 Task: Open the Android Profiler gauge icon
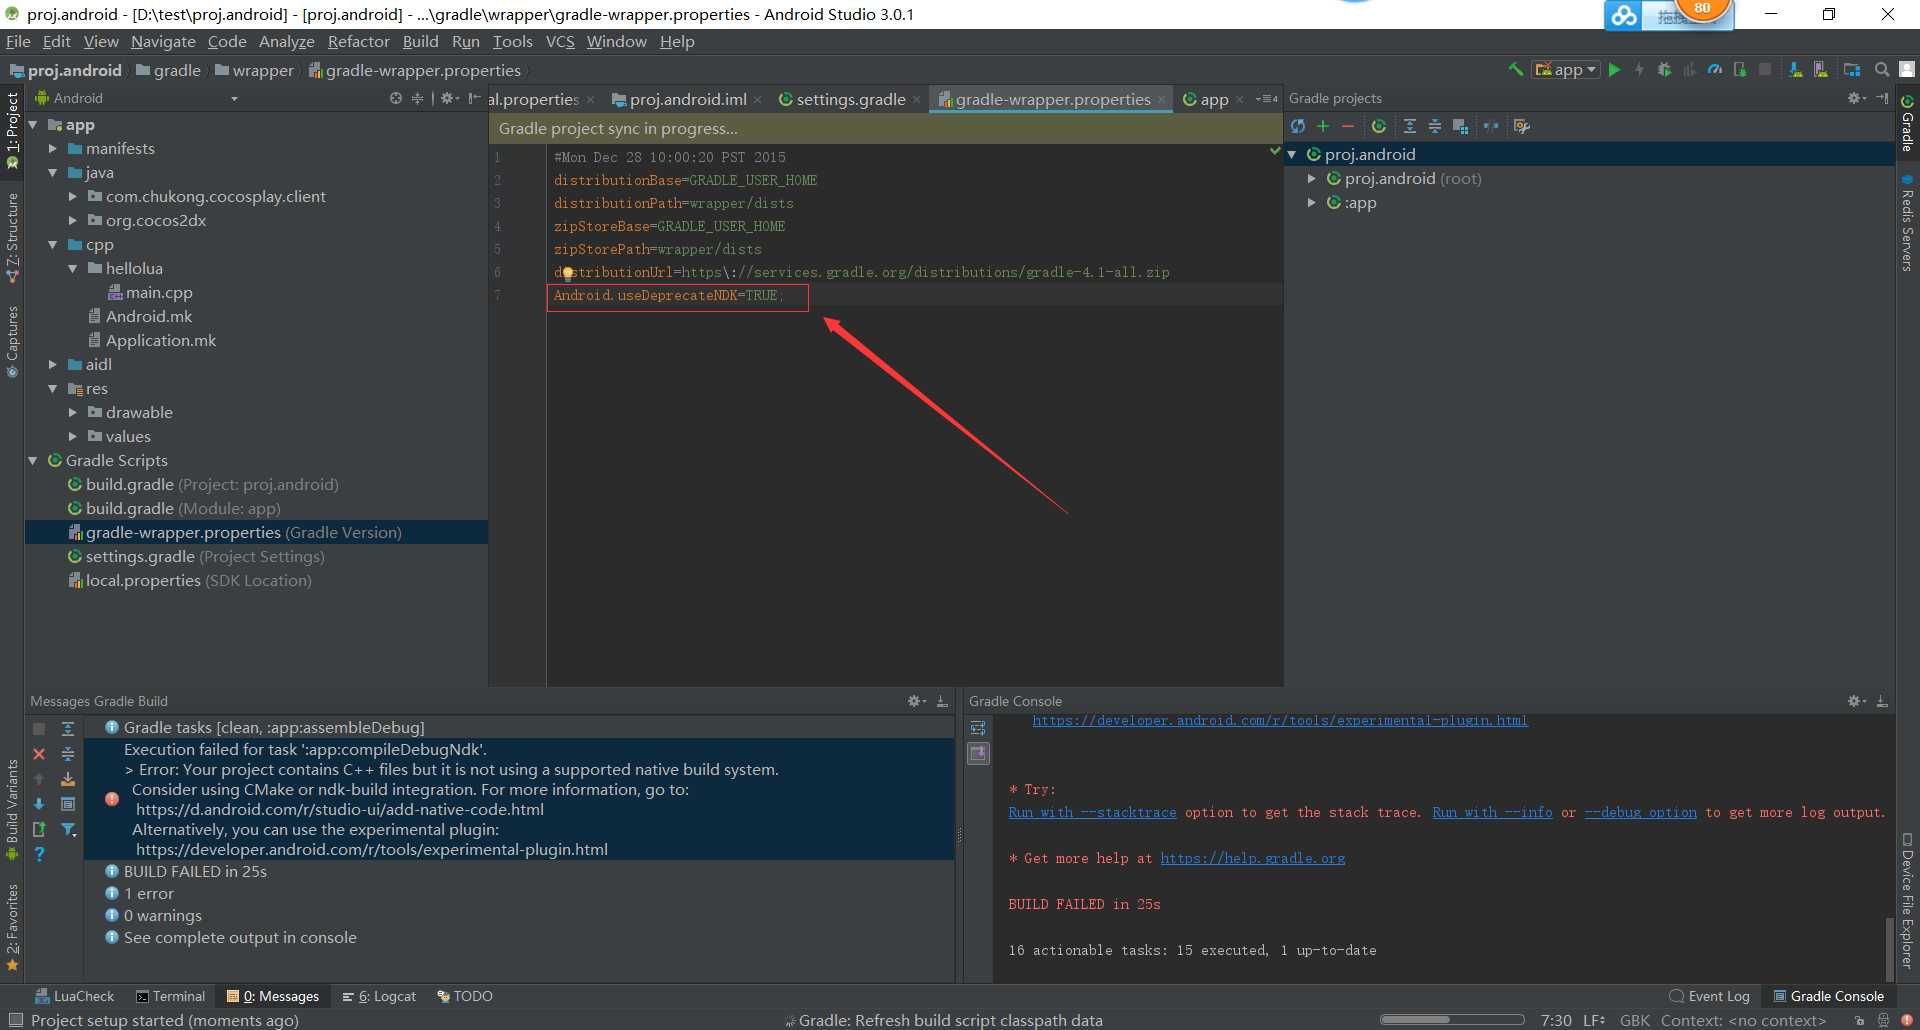click(x=1715, y=69)
